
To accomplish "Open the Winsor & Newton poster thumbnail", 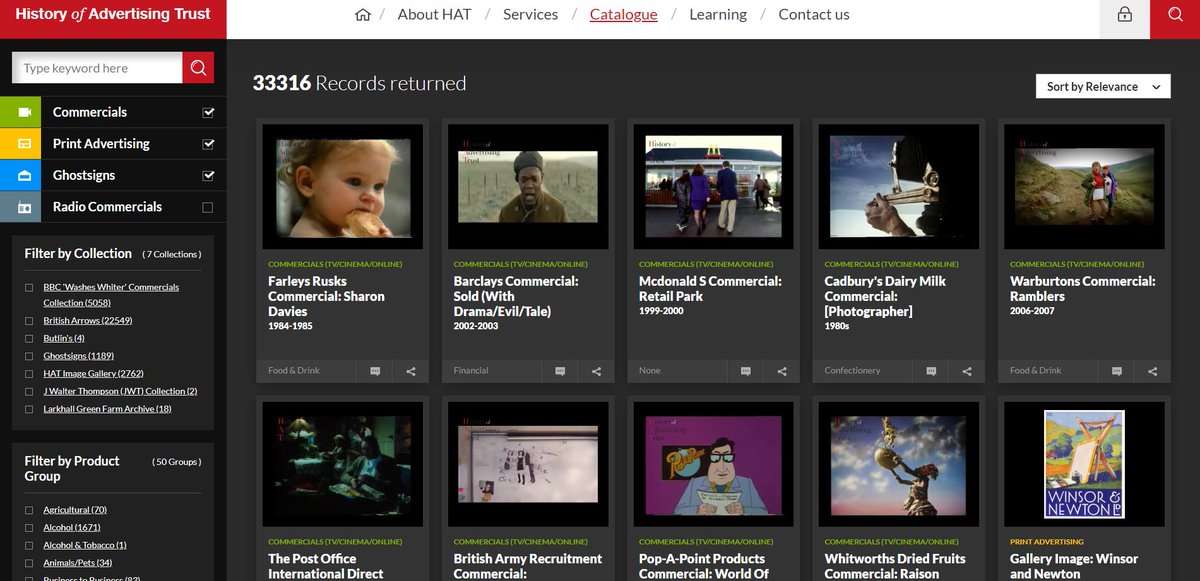I will point(1084,464).
